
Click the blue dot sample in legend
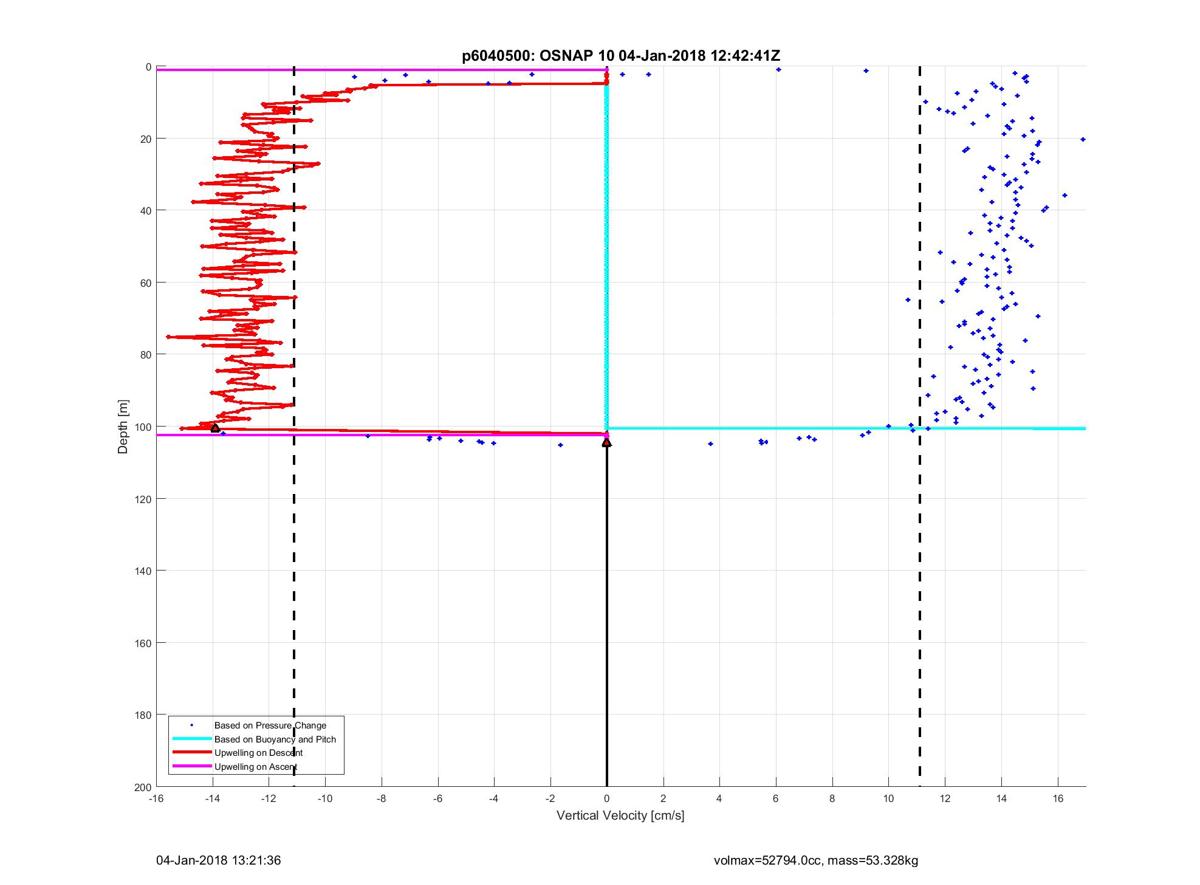(190, 725)
